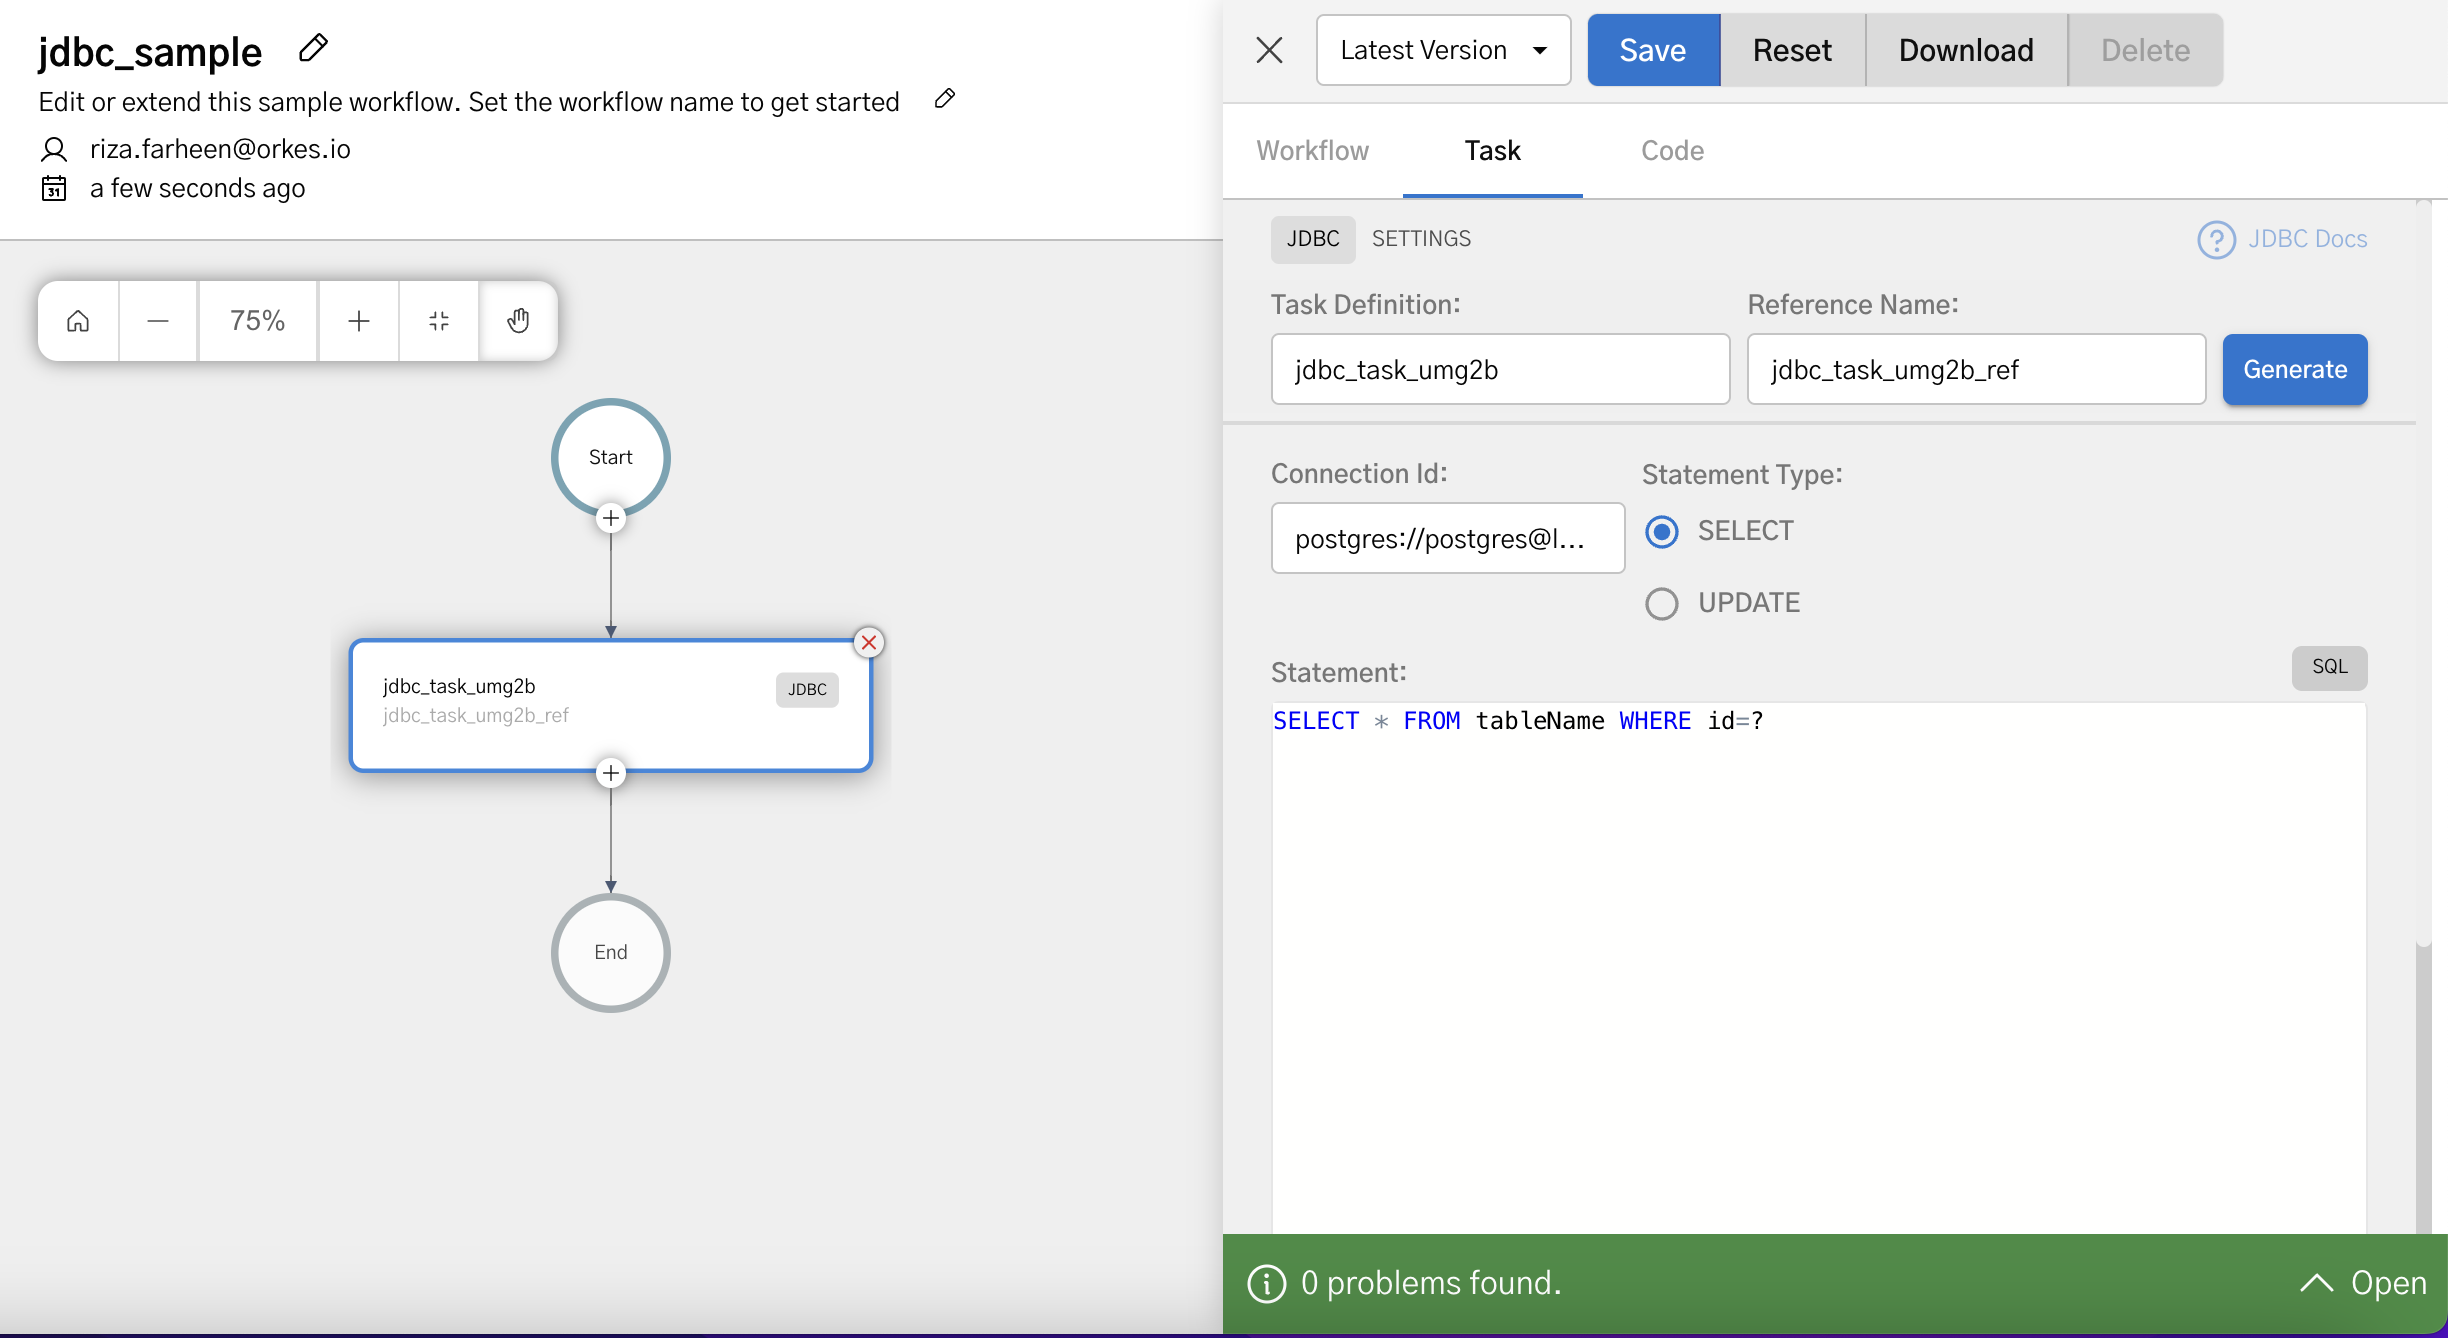Viewport: 2448px width, 1338px height.
Task: Switch to the Code tab
Action: tap(1672, 151)
